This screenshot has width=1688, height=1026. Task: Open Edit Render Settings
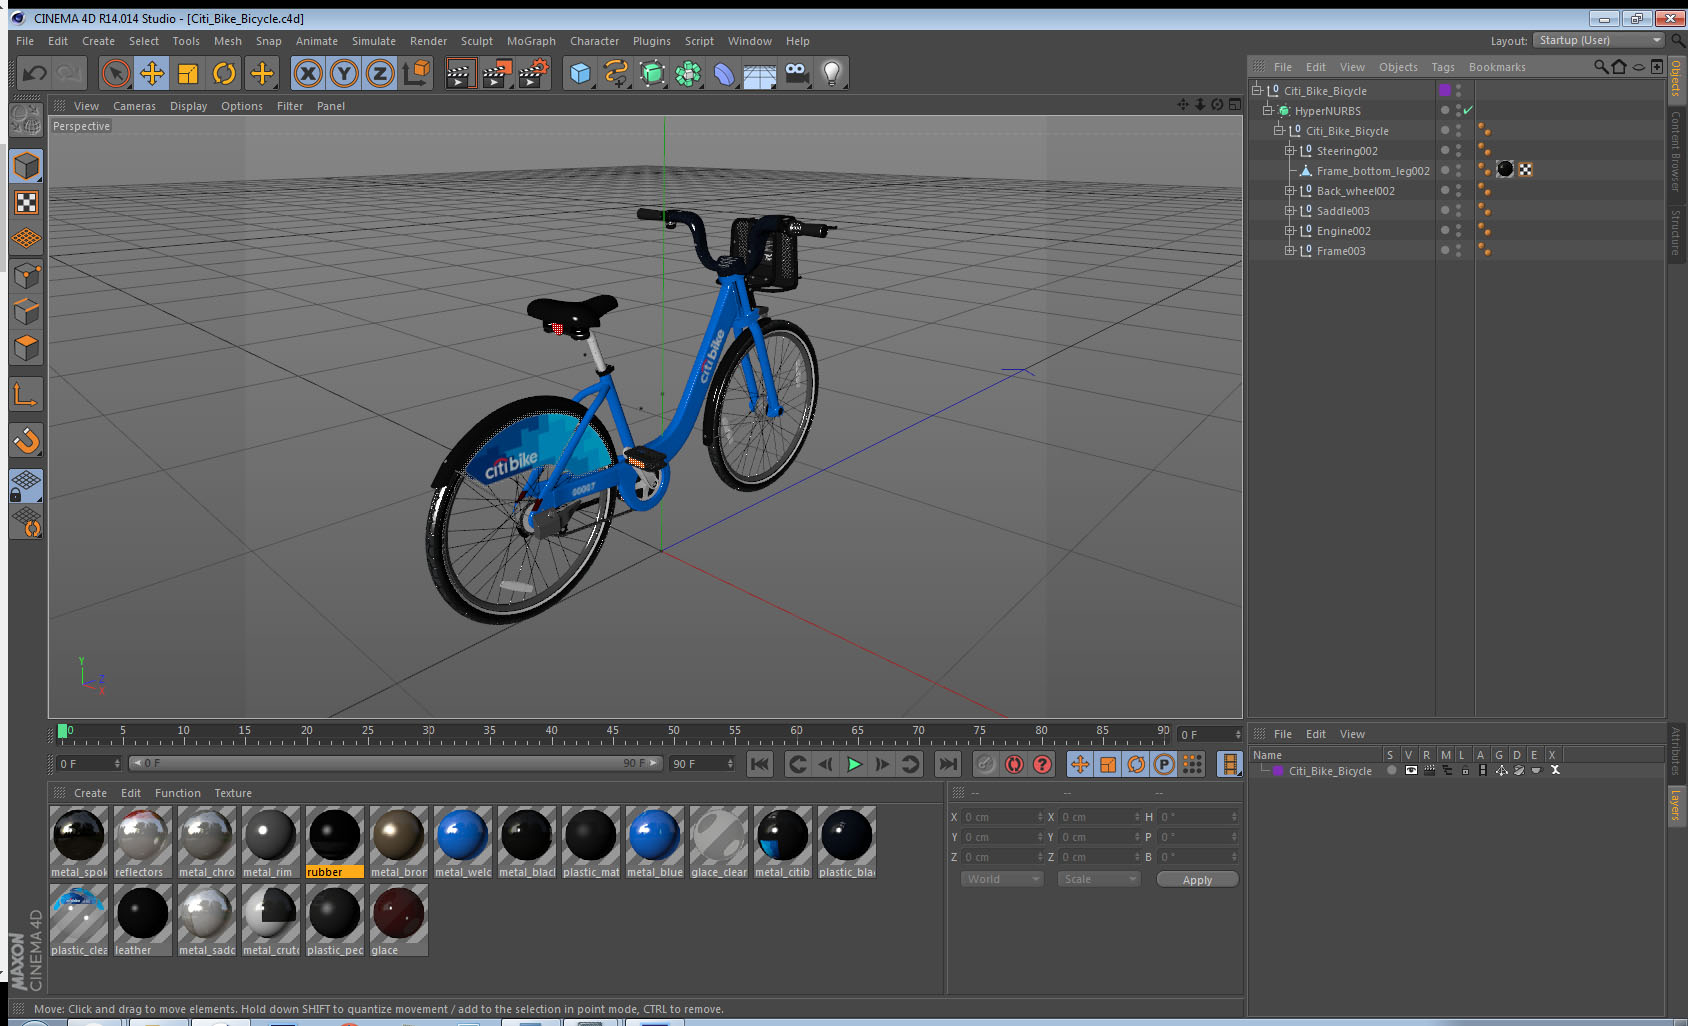(534, 73)
